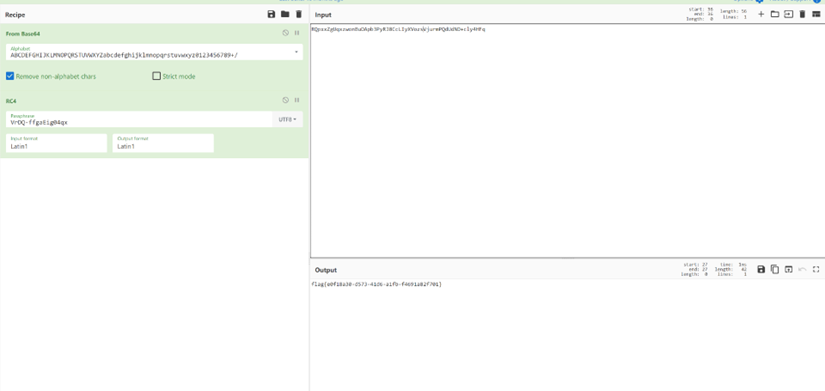
Task: Click the Output panel heading
Action: [326, 270]
